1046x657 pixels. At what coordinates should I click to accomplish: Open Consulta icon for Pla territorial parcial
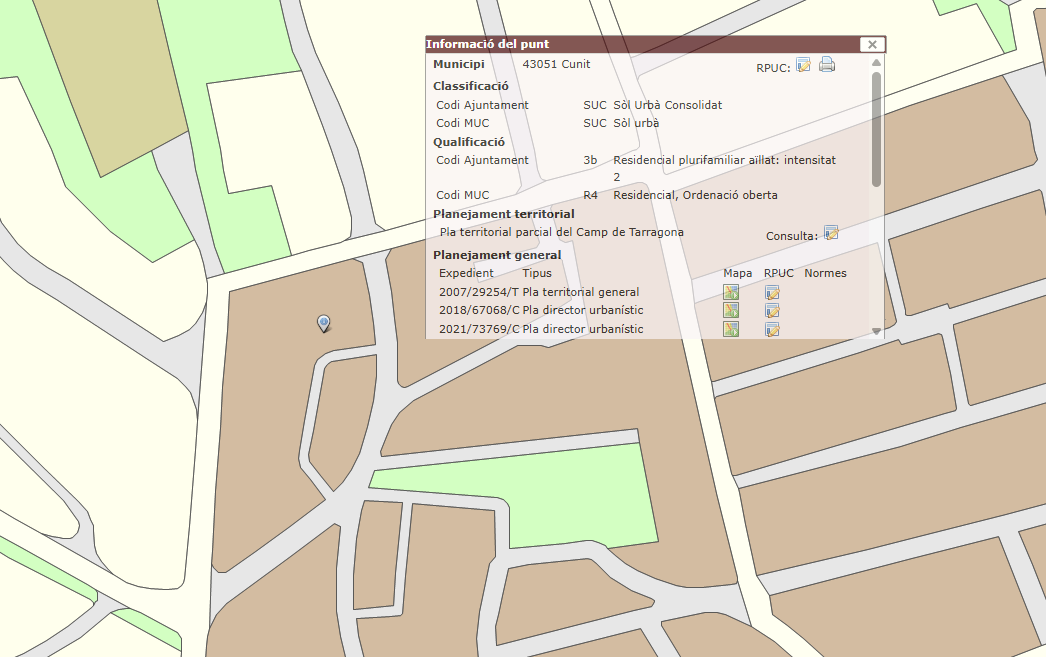831,233
